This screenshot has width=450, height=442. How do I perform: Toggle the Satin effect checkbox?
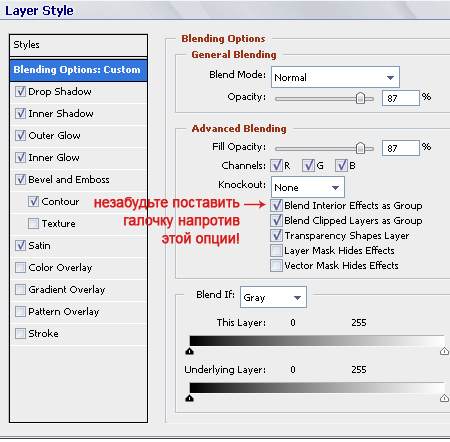(x=20, y=245)
